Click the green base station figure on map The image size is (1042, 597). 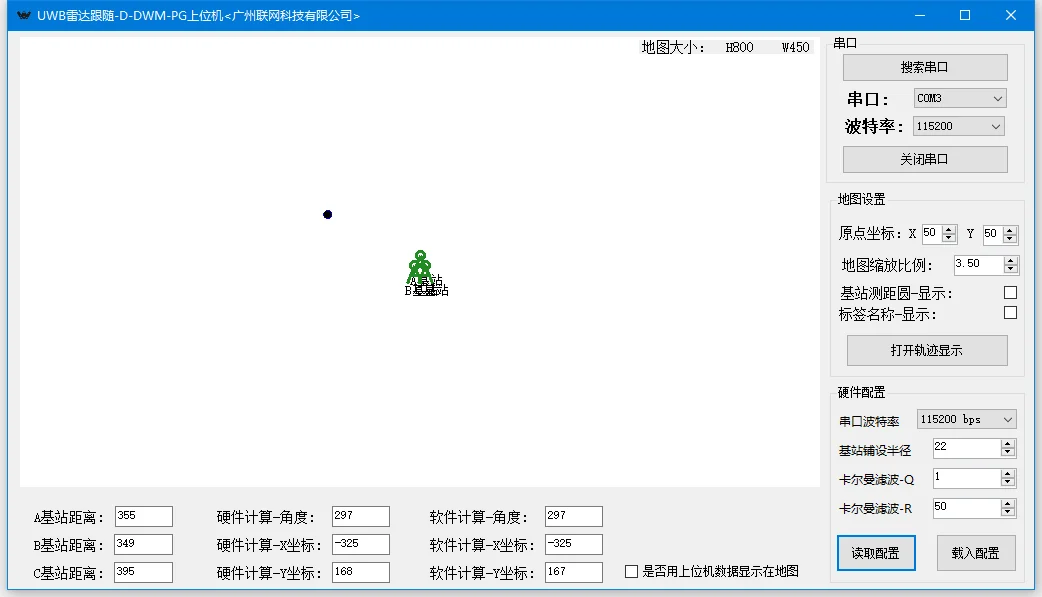tap(420, 267)
